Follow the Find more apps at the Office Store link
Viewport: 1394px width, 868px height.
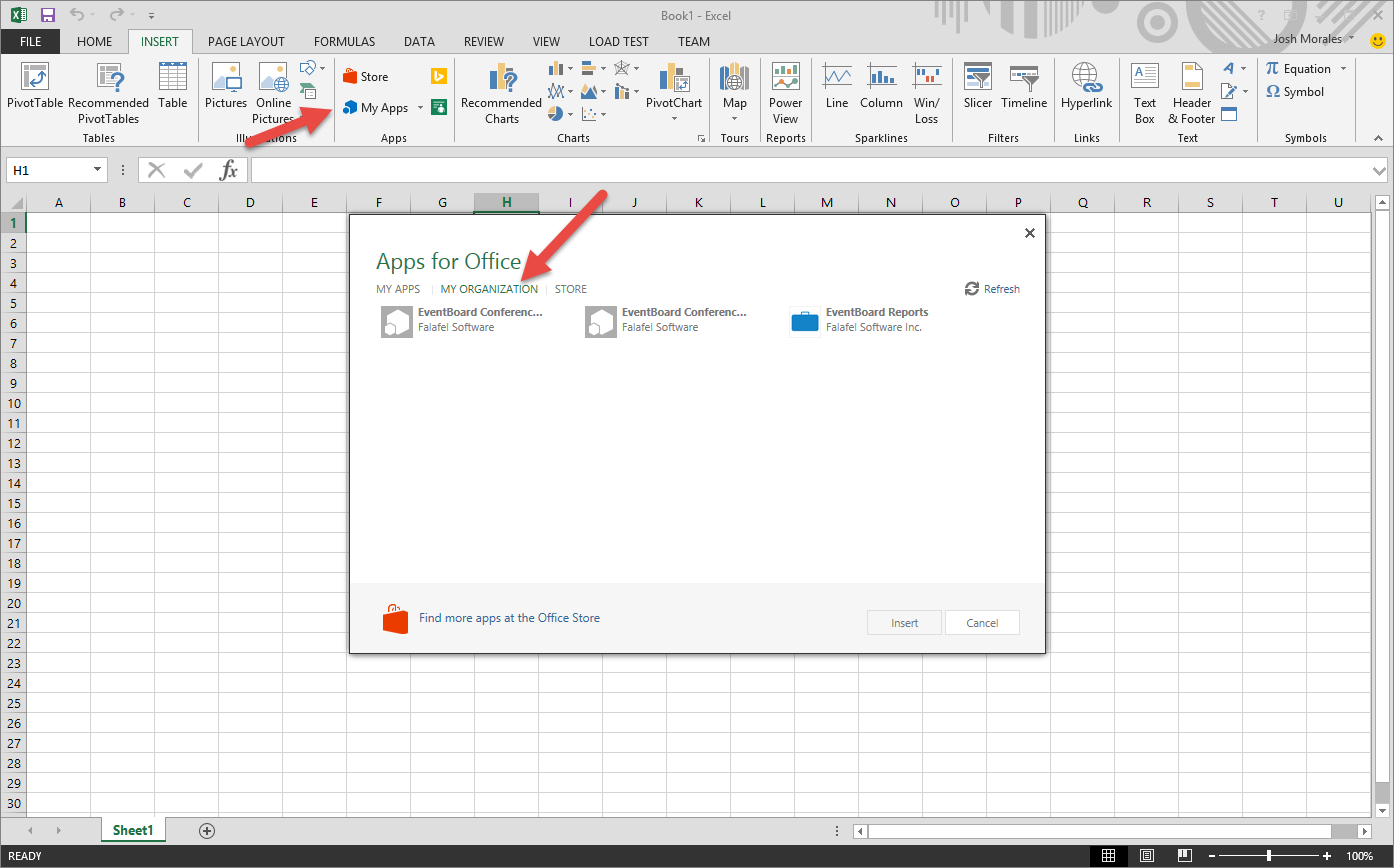(510, 618)
